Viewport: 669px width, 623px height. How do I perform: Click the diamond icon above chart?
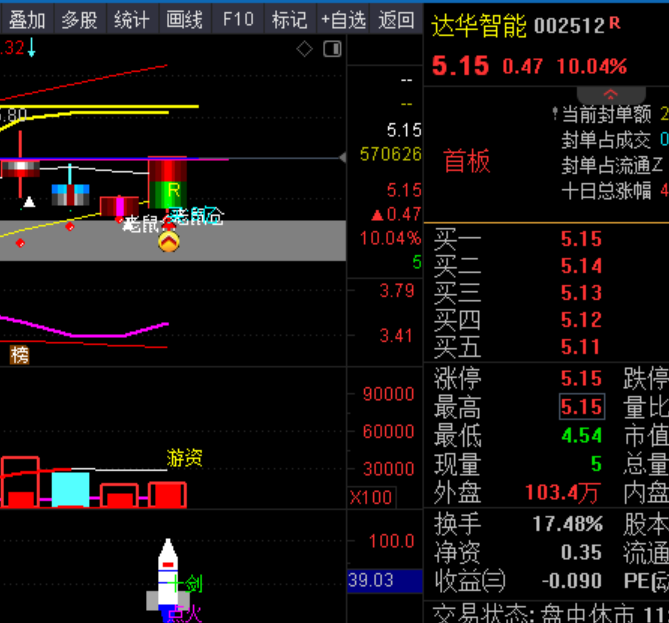tap(305, 49)
